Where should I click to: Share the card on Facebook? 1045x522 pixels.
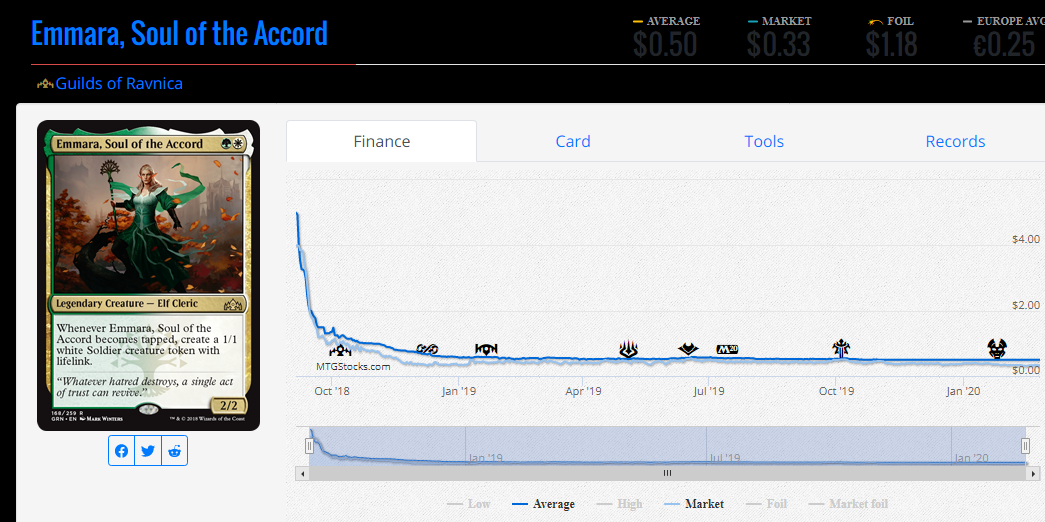[121, 451]
